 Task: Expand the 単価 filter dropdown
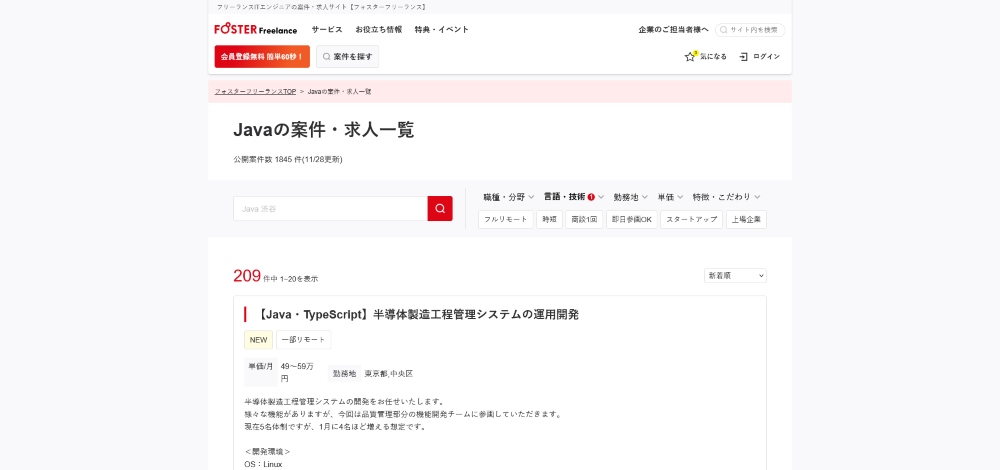[x=670, y=197]
